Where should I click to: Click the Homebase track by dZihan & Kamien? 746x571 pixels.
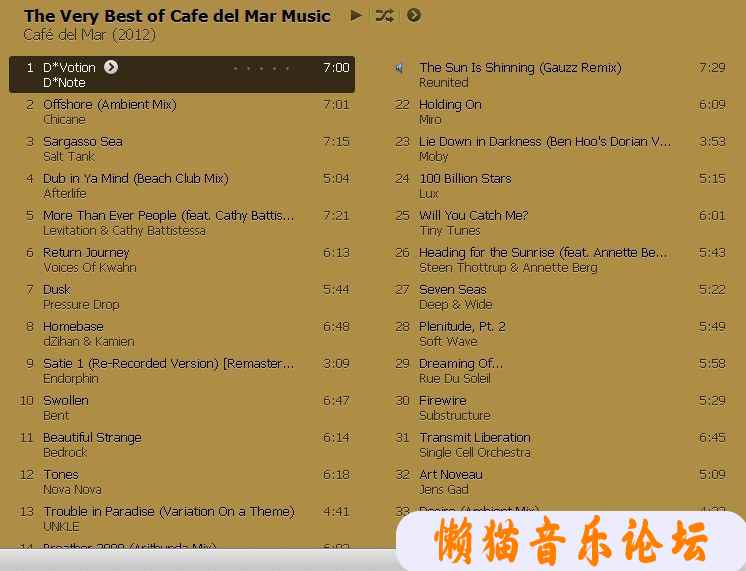pos(182,334)
